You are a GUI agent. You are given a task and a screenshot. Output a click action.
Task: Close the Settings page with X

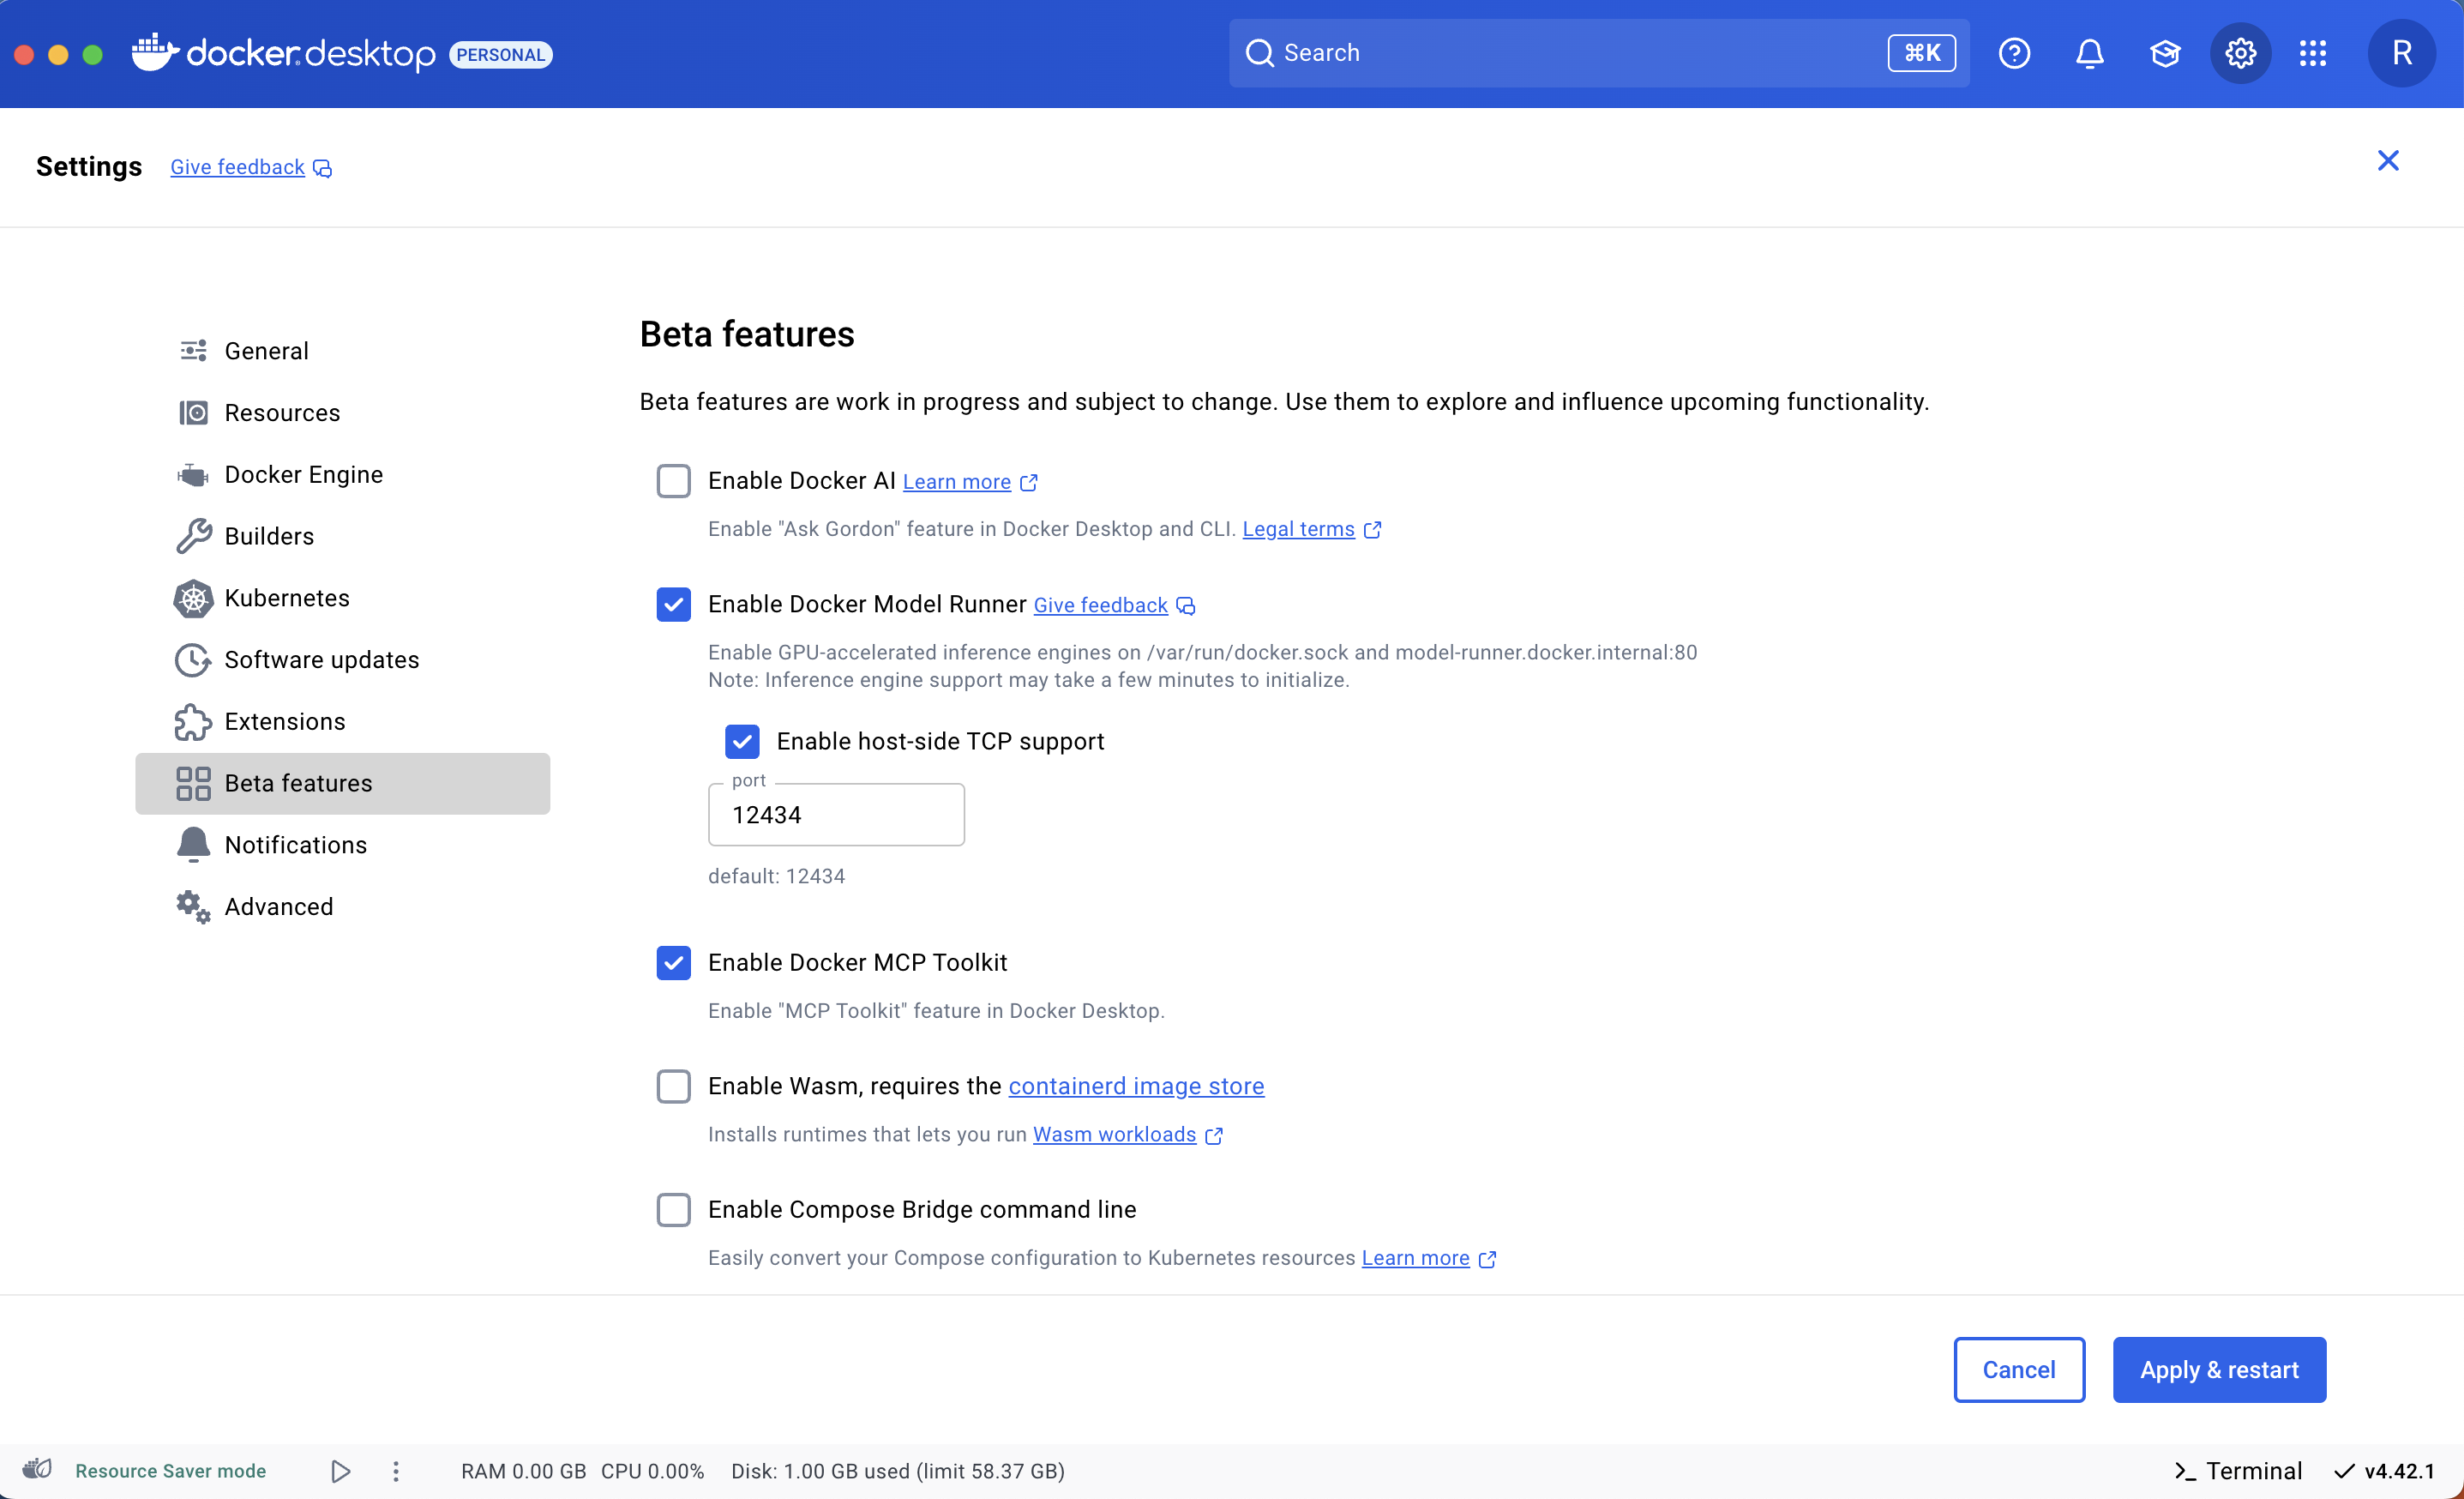point(2388,161)
